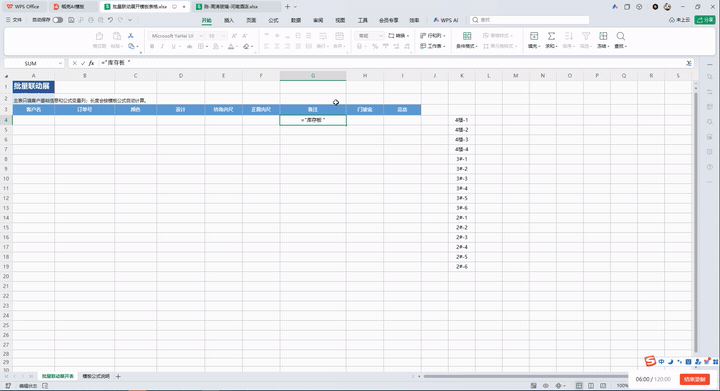Click the increase font size icon
The image size is (720, 391).
pos(234,36)
